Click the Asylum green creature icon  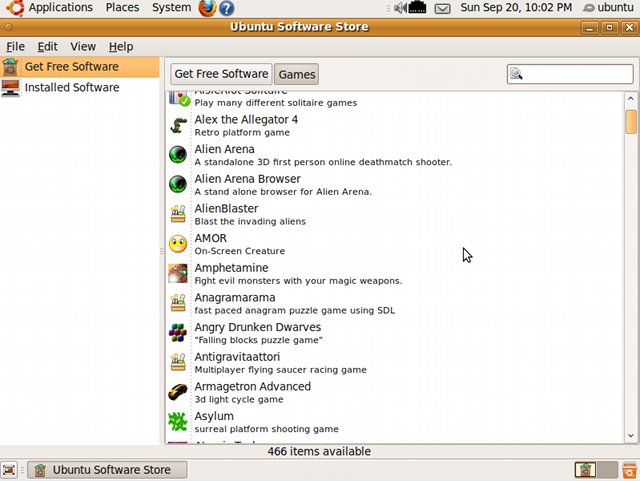tap(178, 422)
